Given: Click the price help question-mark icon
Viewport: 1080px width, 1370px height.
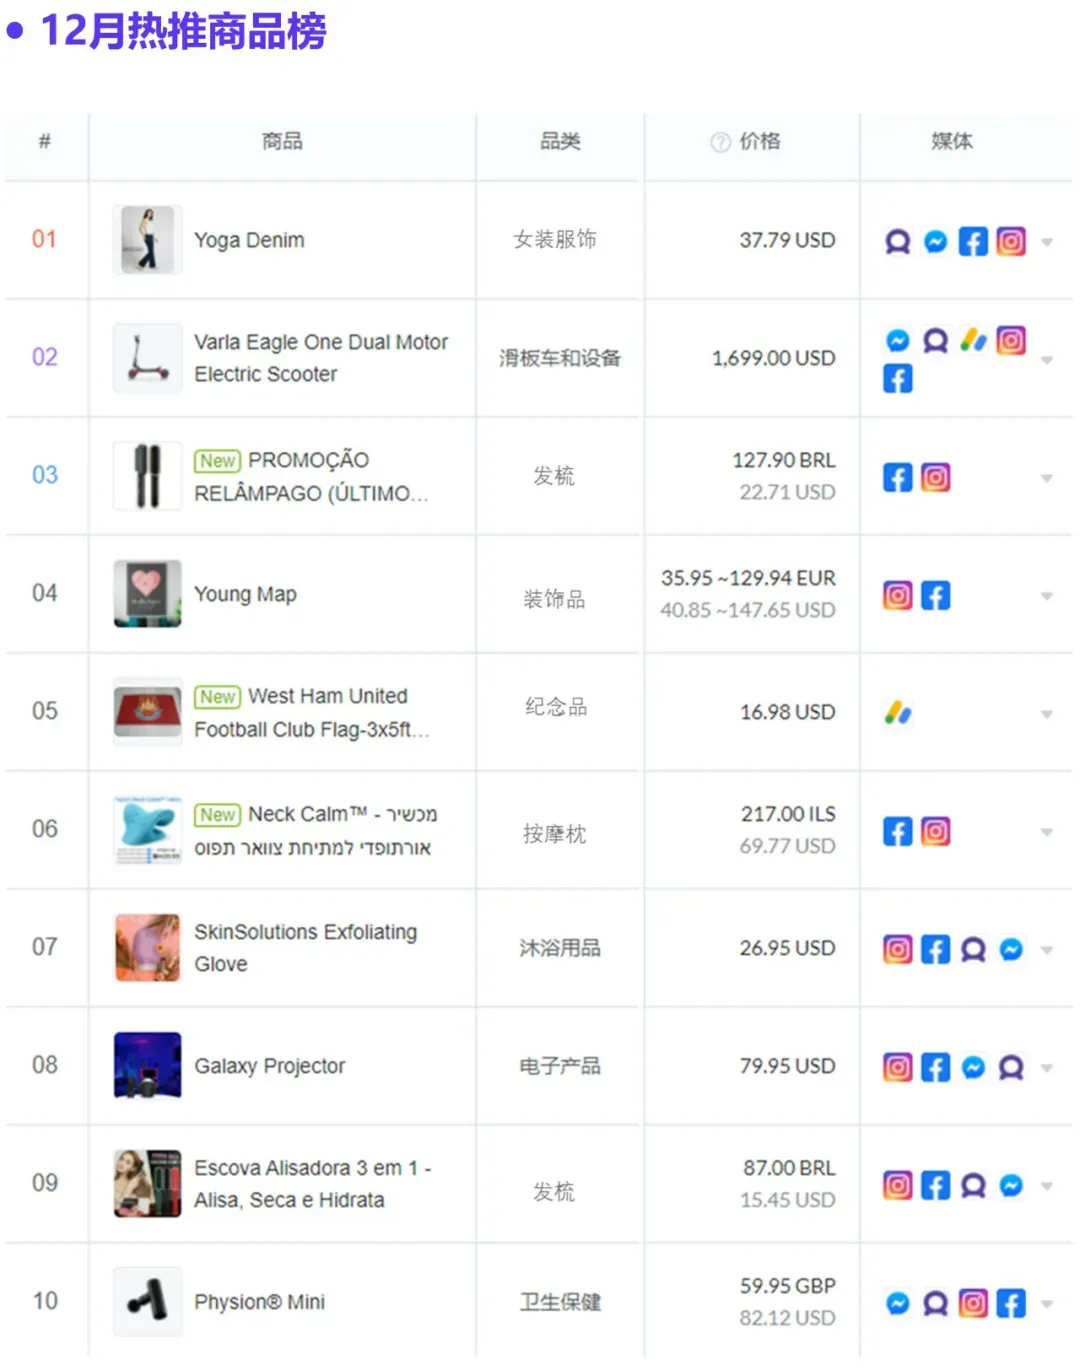Looking at the screenshot, I should click(720, 142).
